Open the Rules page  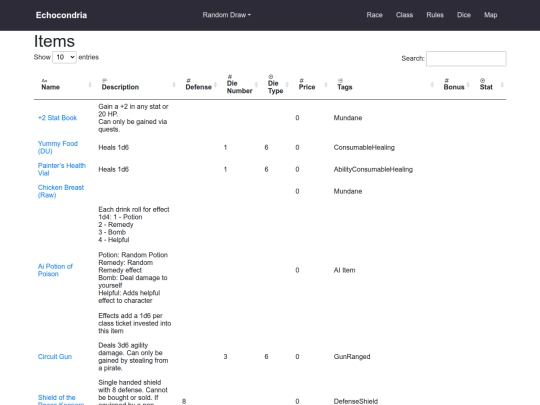coord(435,15)
